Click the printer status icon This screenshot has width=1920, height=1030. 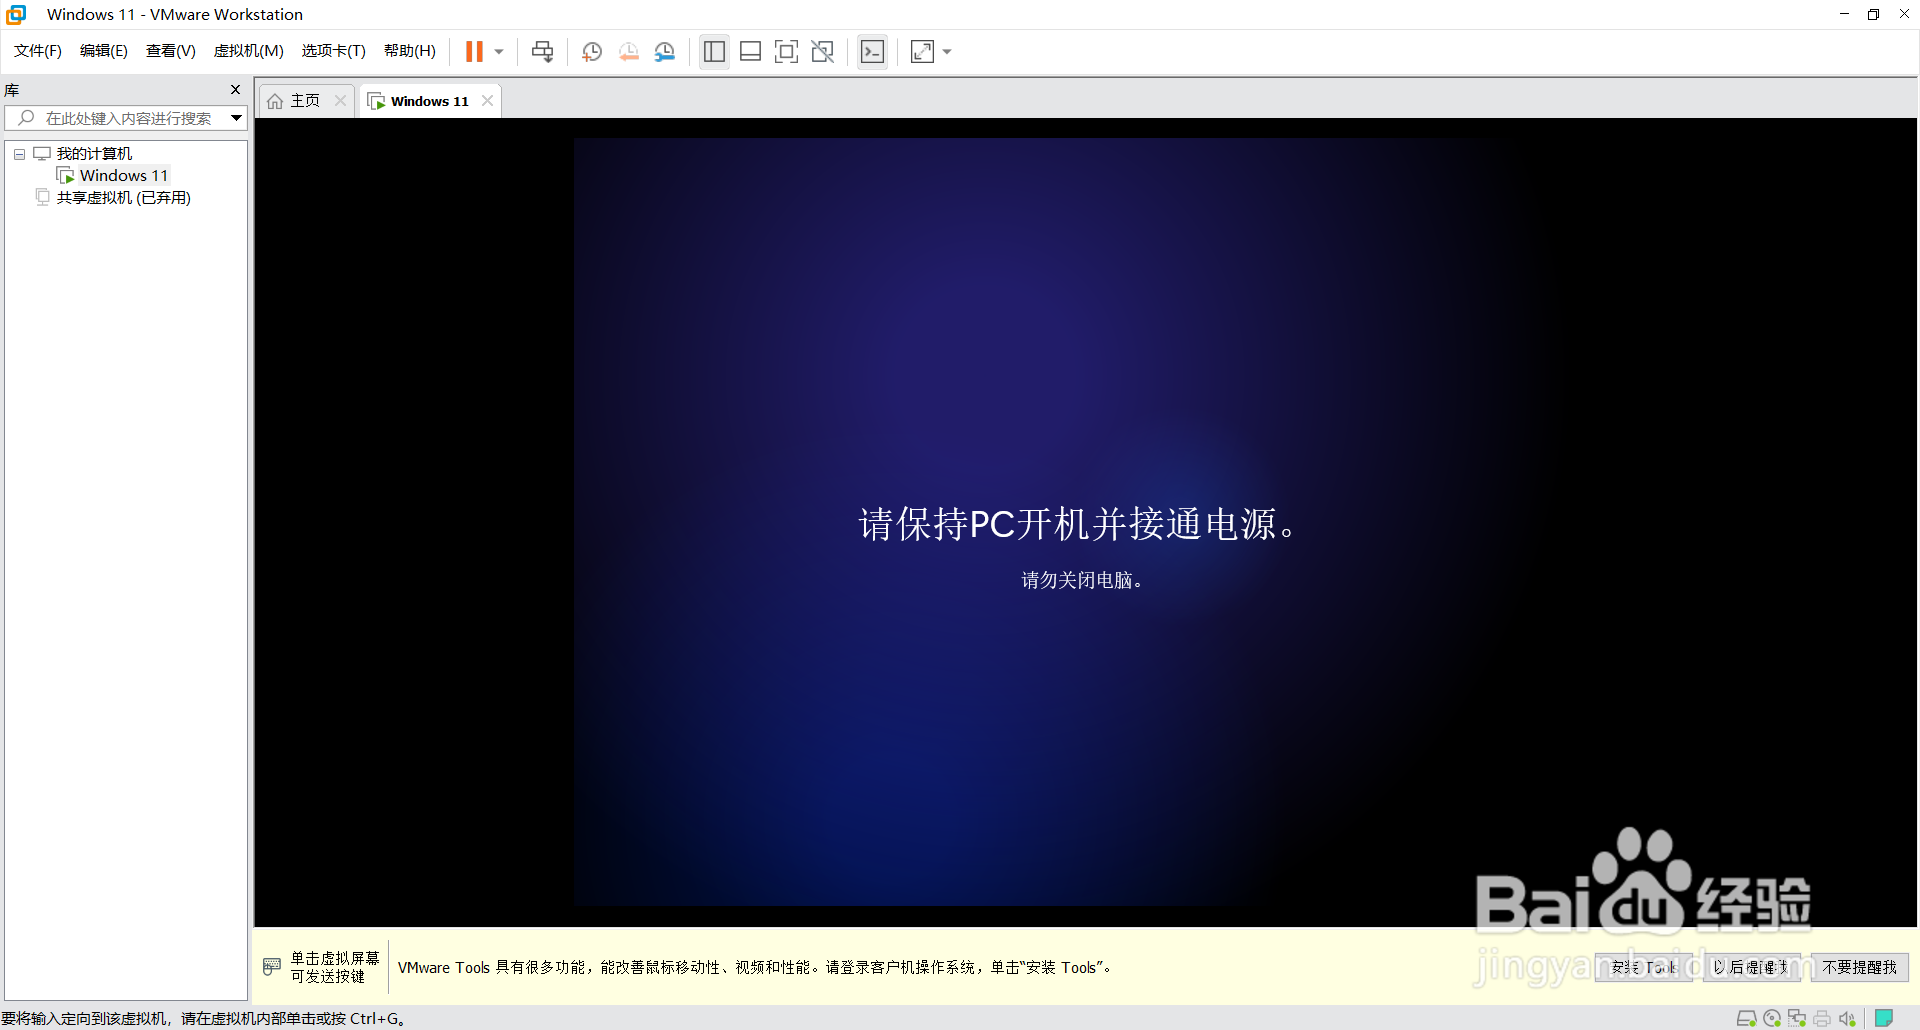(x=1822, y=1018)
